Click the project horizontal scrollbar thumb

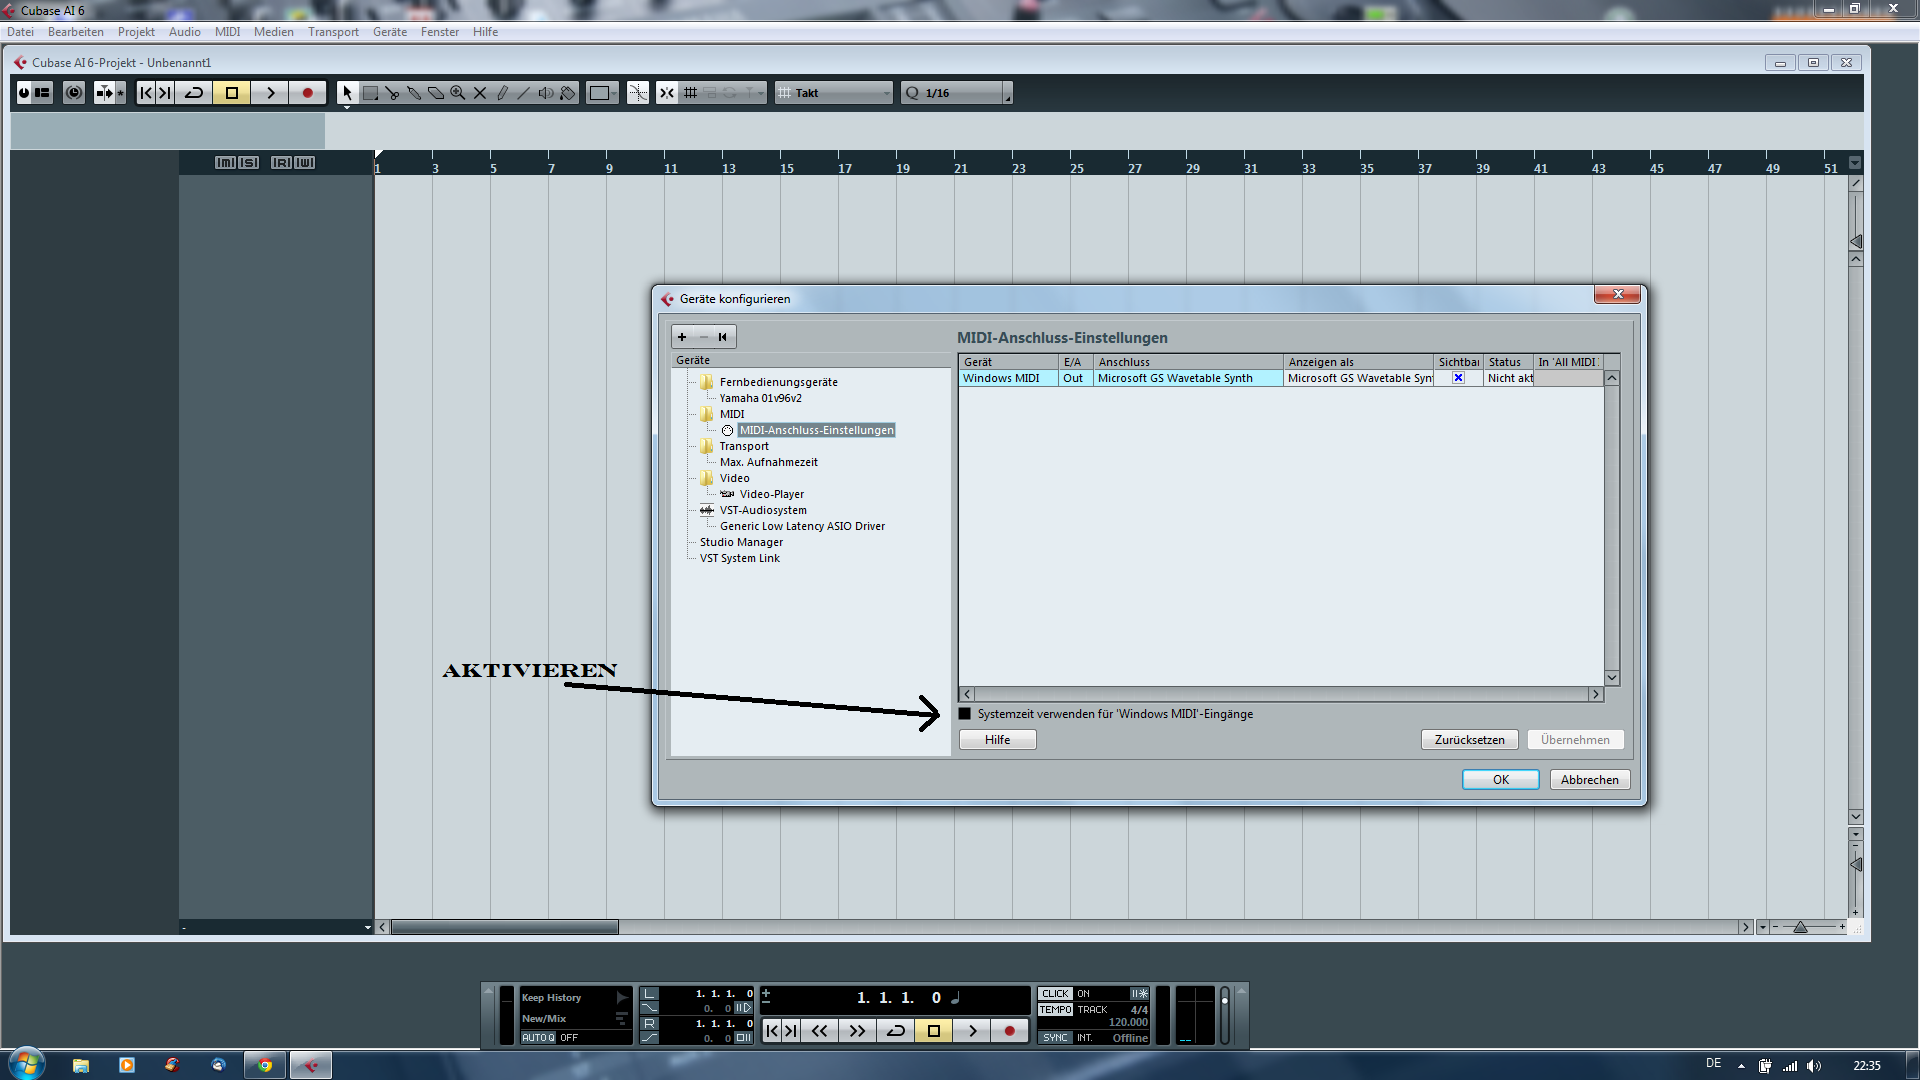click(504, 927)
